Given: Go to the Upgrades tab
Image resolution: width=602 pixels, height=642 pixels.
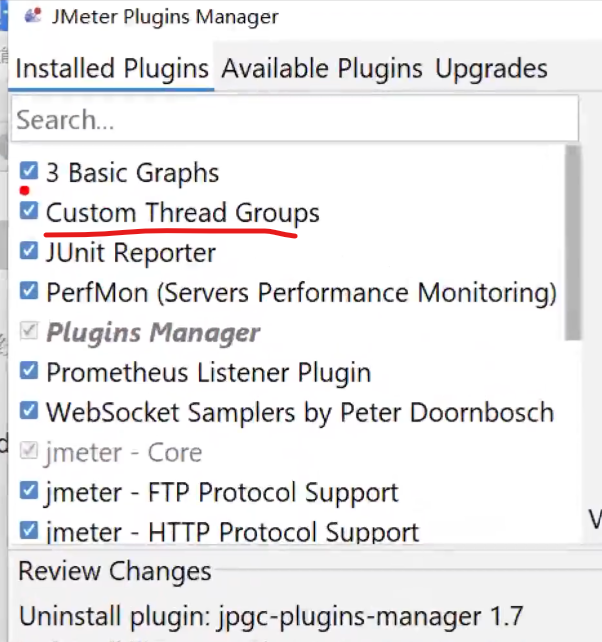Looking at the screenshot, I should pyautogui.click(x=491, y=68).
